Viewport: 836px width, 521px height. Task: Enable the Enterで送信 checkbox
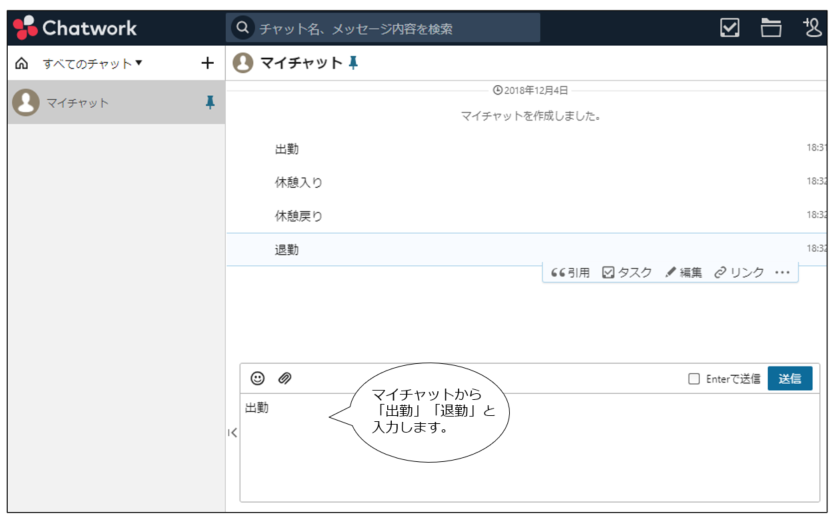(694, 379)
